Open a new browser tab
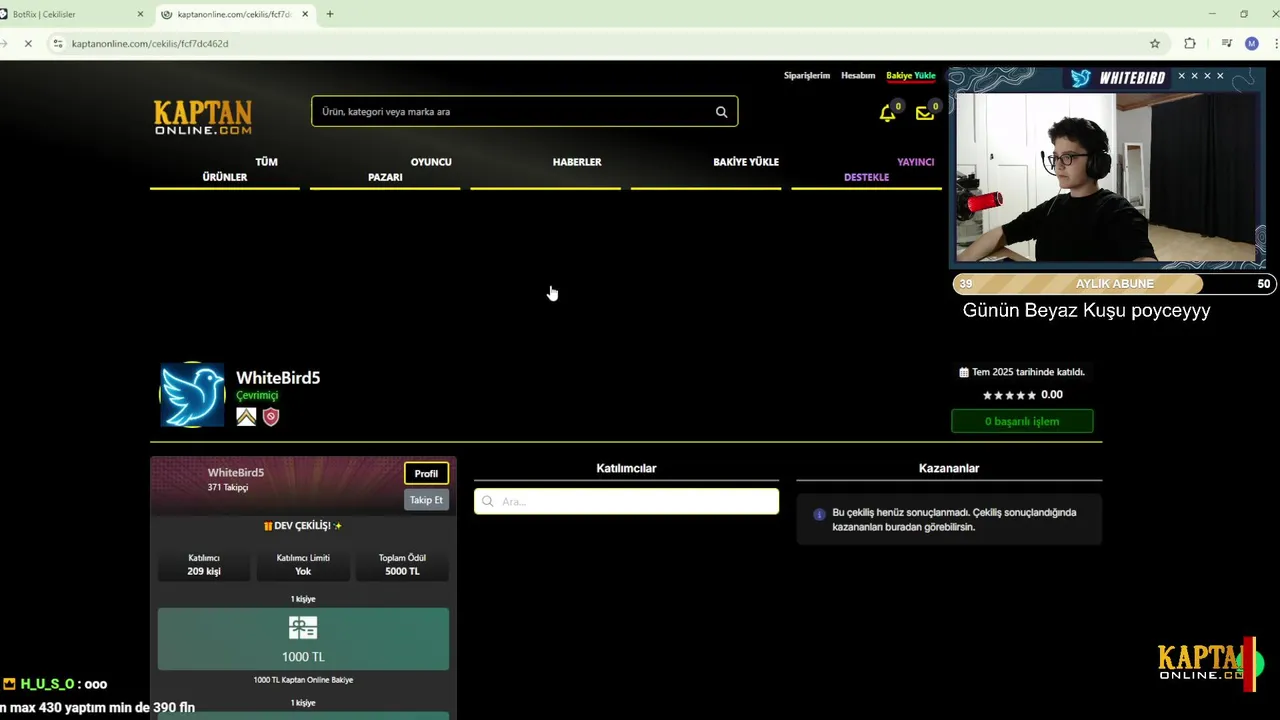1280x720 pixels. tap(330, 14)
